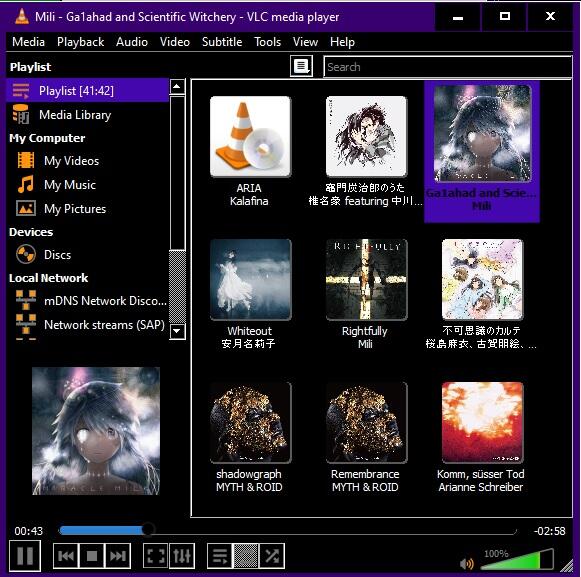
Task: Click the Devices section header
Action: [x=31, y=232]
